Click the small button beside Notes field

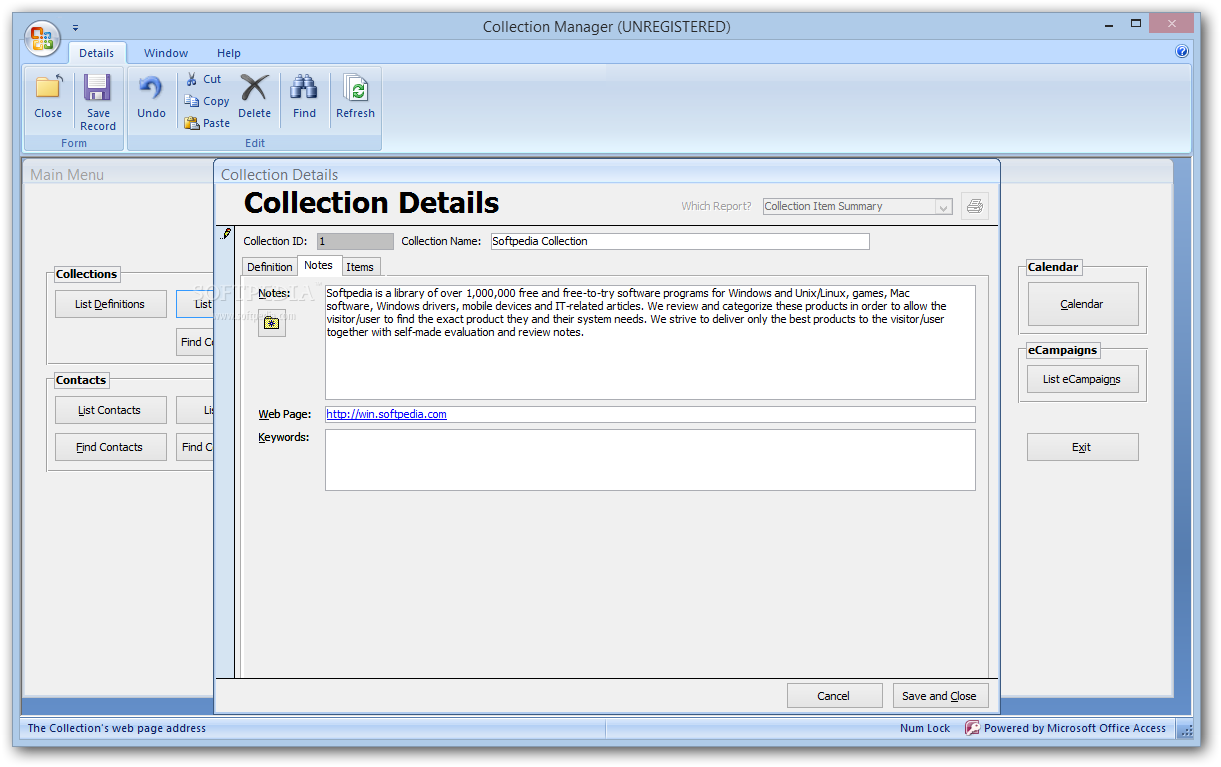[x=271, y=323]
